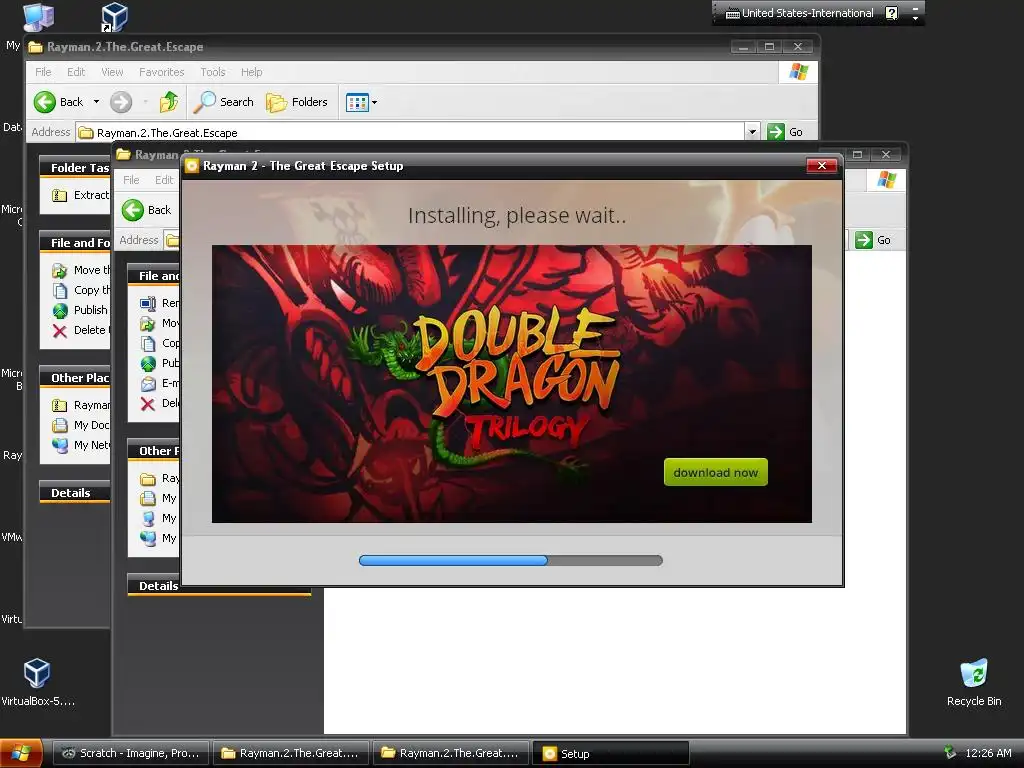This screenshot has height=768, width=1024.
Task: Open File menu in middle Rayman window
Action: point(131,180)
